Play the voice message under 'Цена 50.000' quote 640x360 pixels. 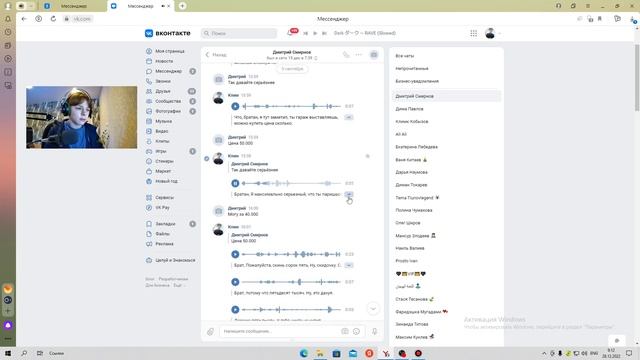point(235,254)
